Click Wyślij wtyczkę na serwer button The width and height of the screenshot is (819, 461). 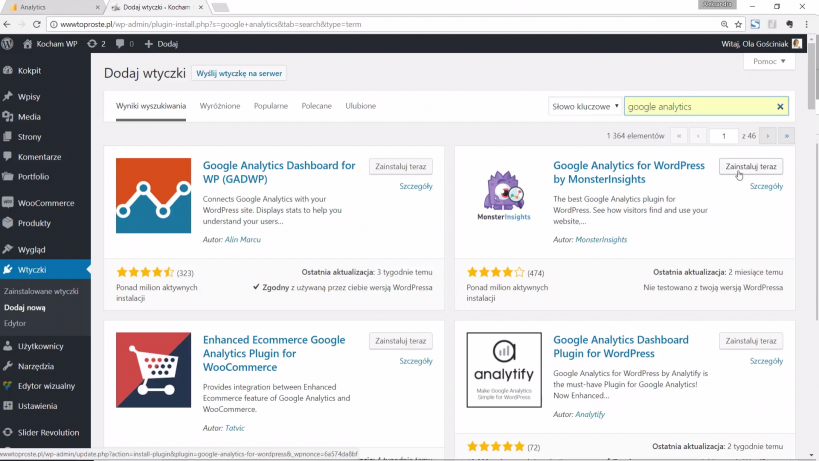coord(239,74)
